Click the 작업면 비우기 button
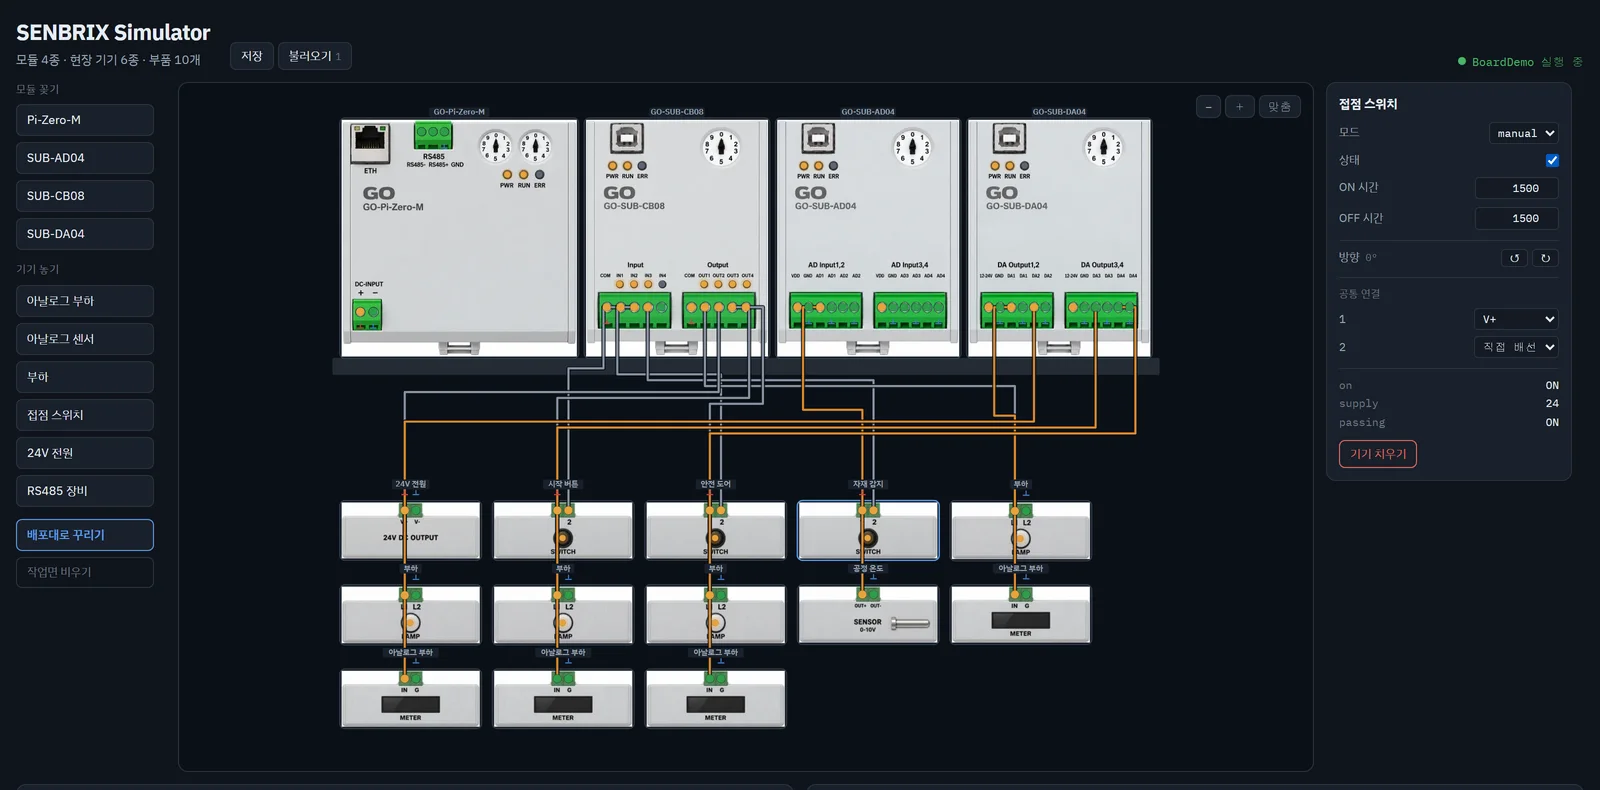Image resolution: width=1600 pixels, height=790 pixels. 85,572
